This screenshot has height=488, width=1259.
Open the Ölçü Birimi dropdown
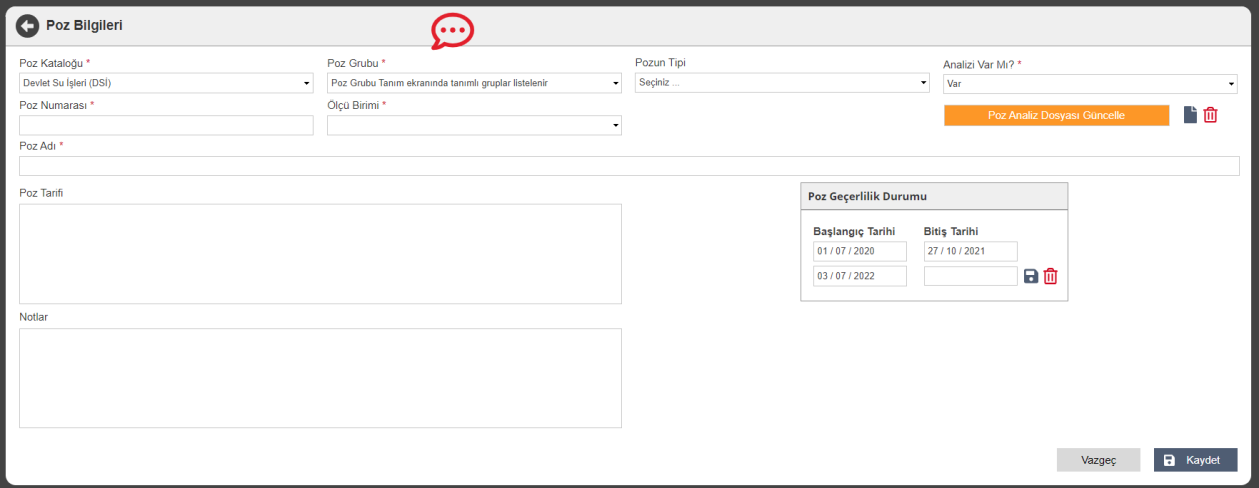click(474, 125)
